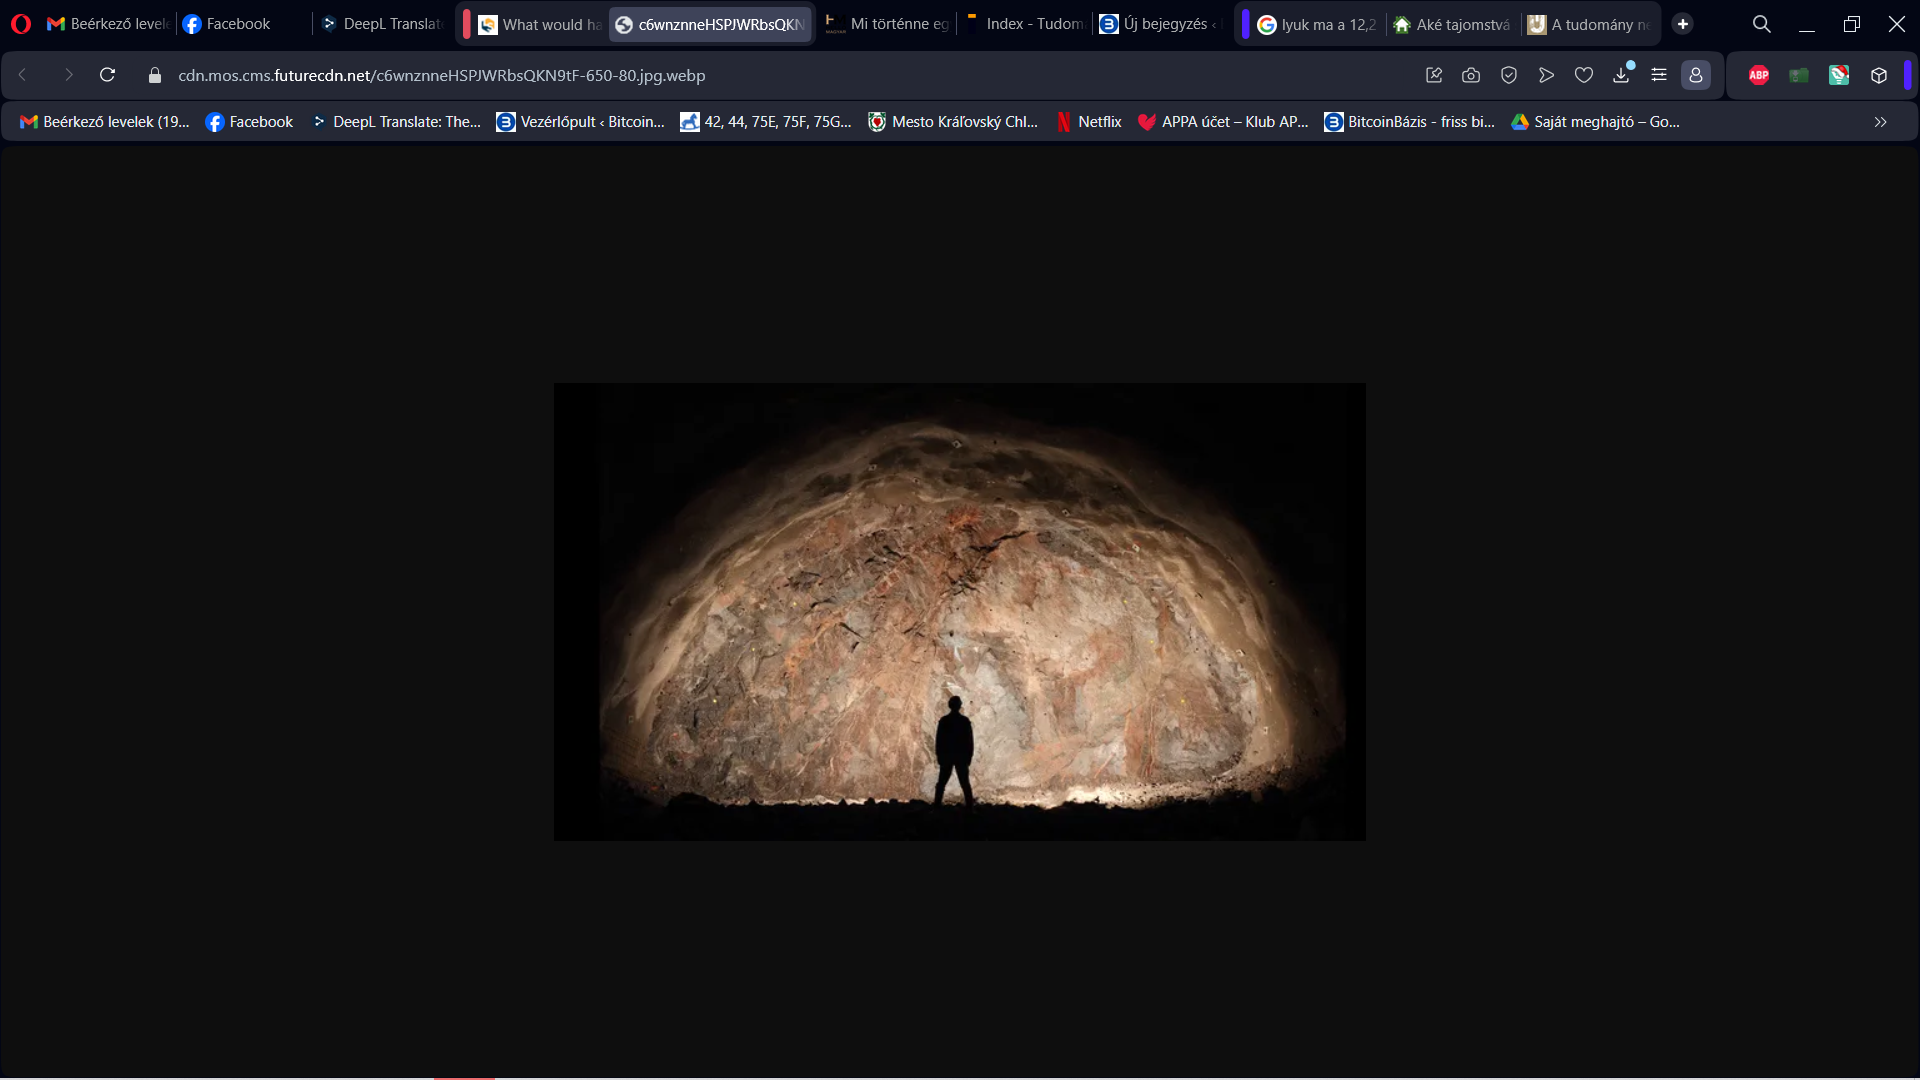
Task: Open the Mesto Kráľovský Chl... bookmark
Action: [953, 122]
